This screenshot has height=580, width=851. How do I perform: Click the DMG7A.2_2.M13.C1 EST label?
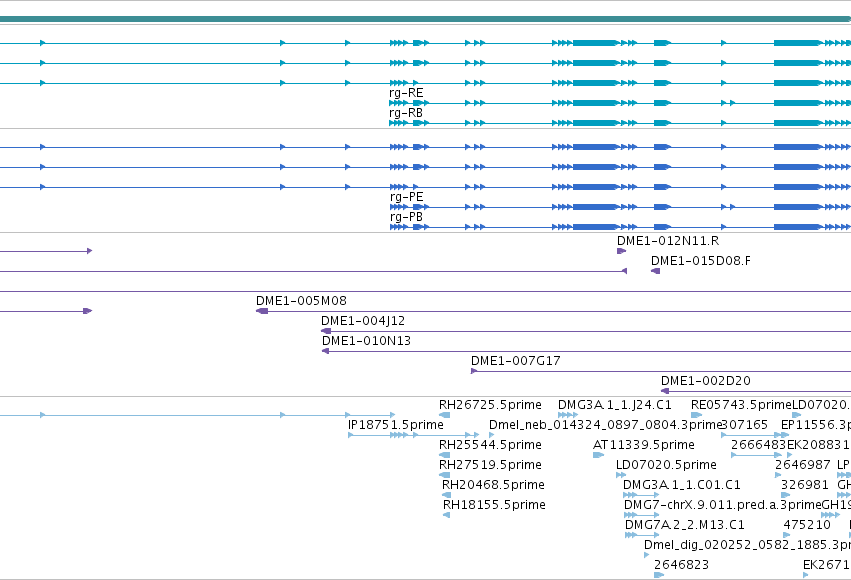tap(685, 525)
